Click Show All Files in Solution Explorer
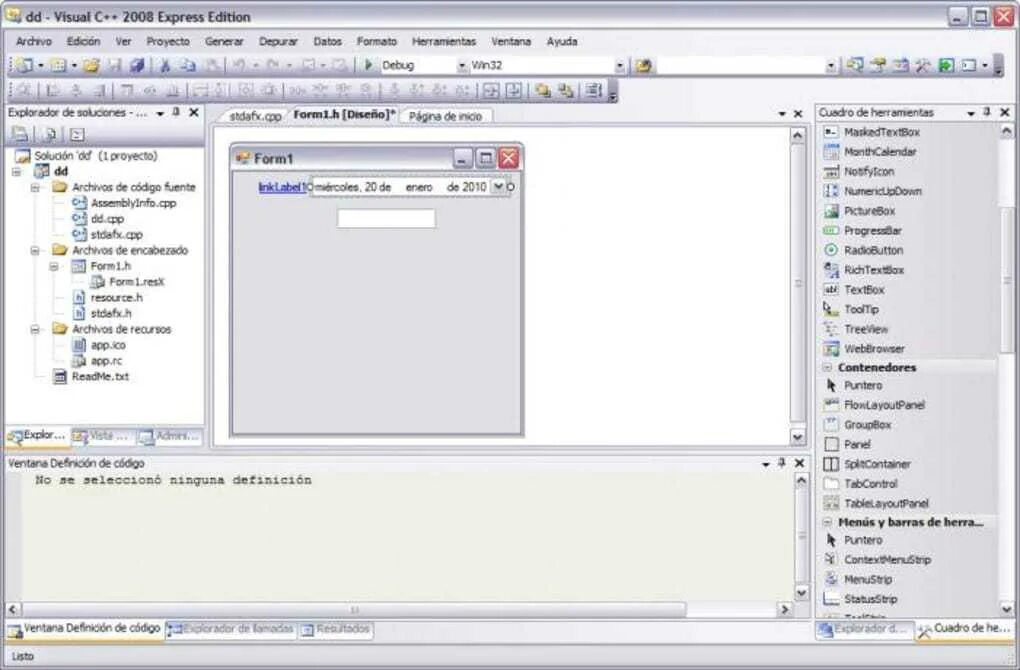Image resolution: width=1020 pixels, height=670 pixels. [49, 135]
